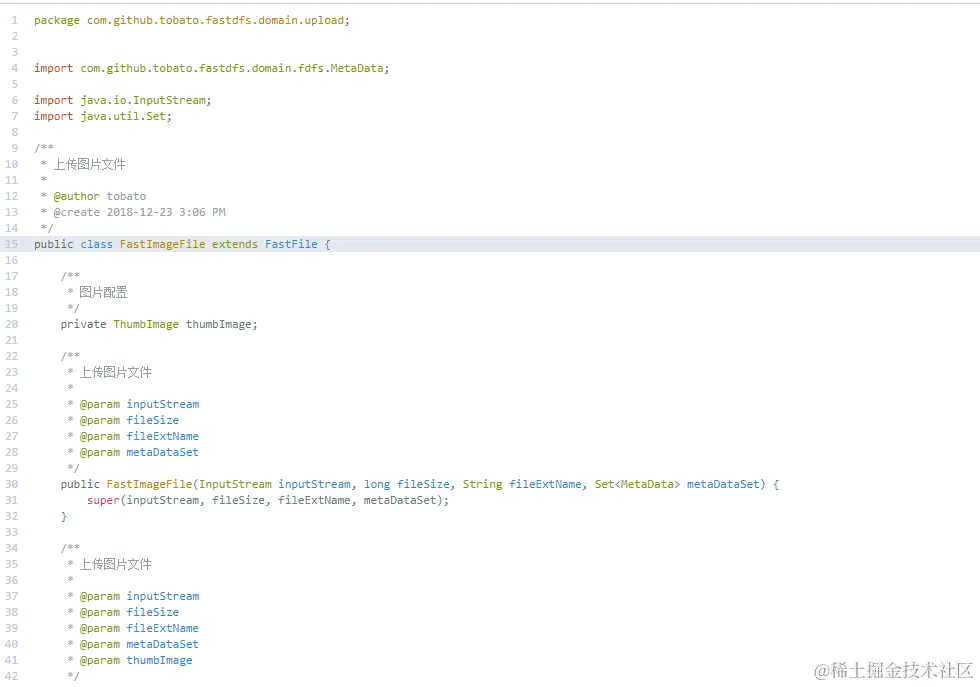Click the superclass name 'FastFile'
The width and height of the screenshot is (980, 687).
click(291, 244)
